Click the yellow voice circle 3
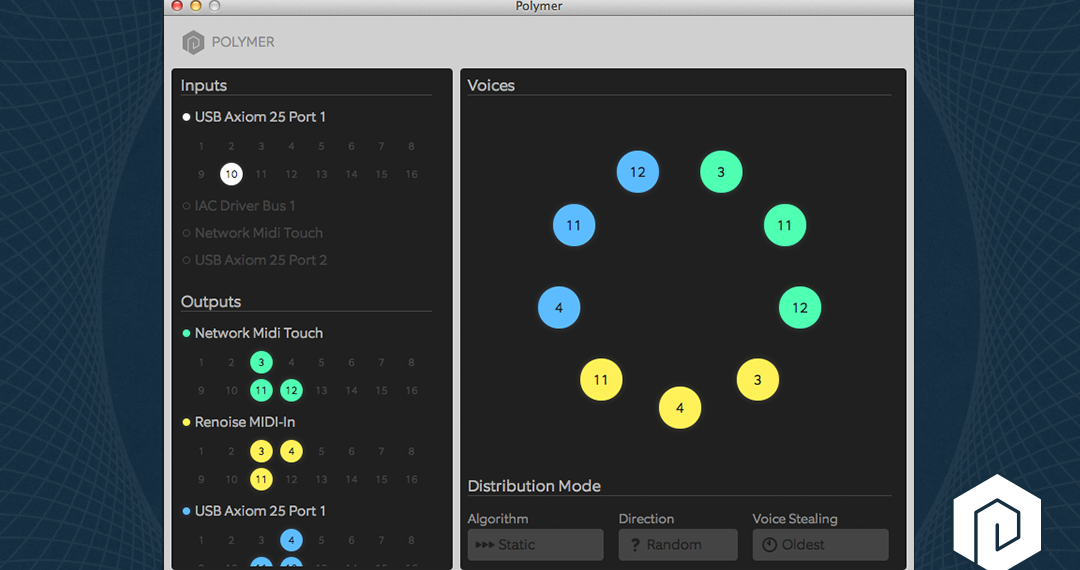Image resolution: width=1080 pixels, height=570 pixels. (x=758, y=379)
